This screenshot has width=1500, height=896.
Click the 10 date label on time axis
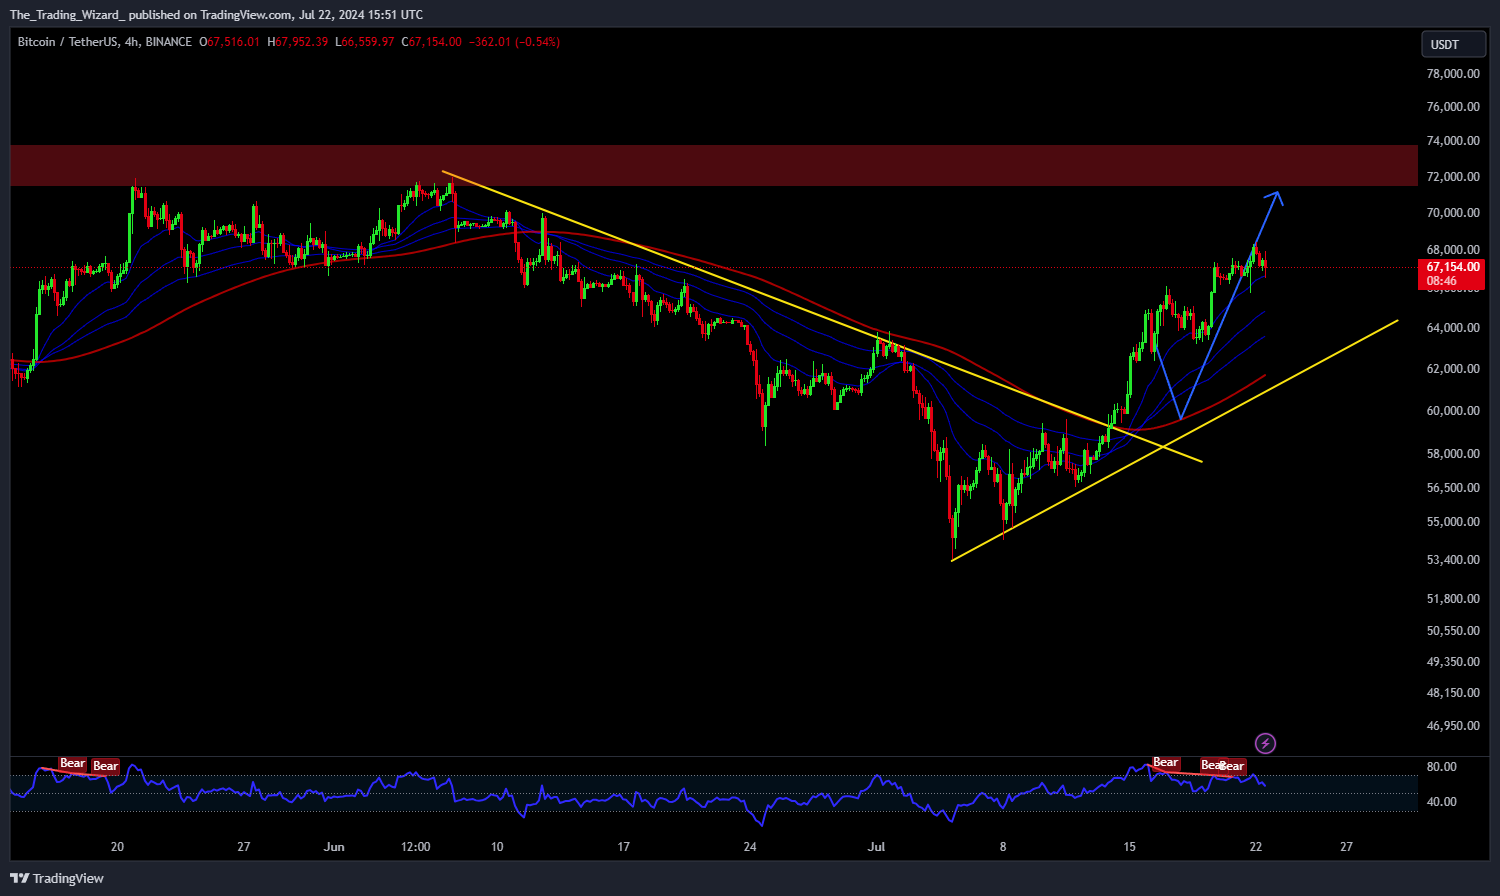click(497, 847)
